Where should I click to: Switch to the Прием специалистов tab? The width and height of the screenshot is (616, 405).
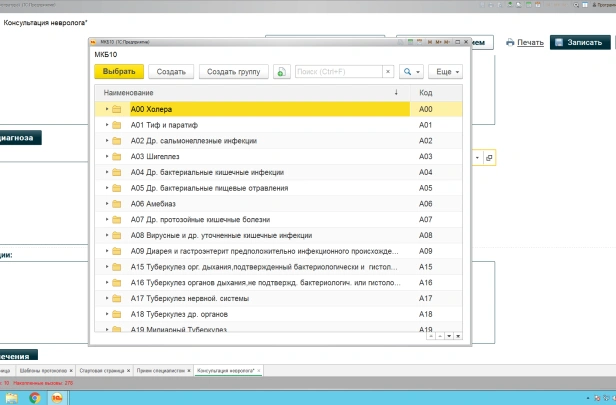[x=160, y=371]
